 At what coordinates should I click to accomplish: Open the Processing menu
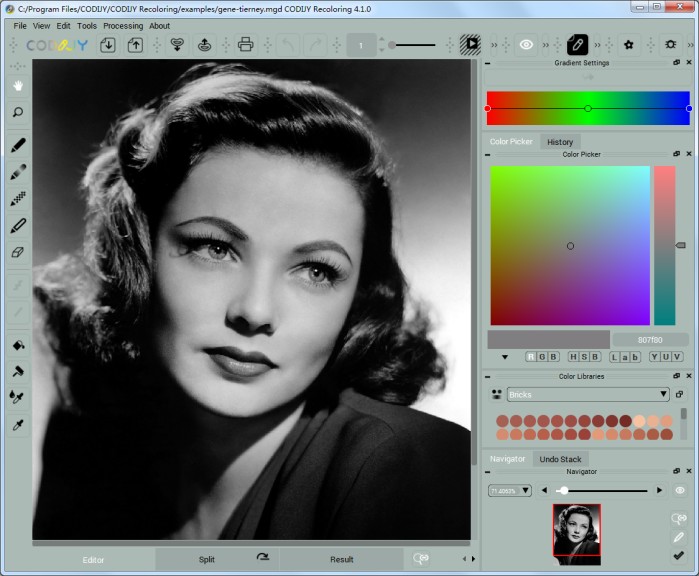point(123,26)
